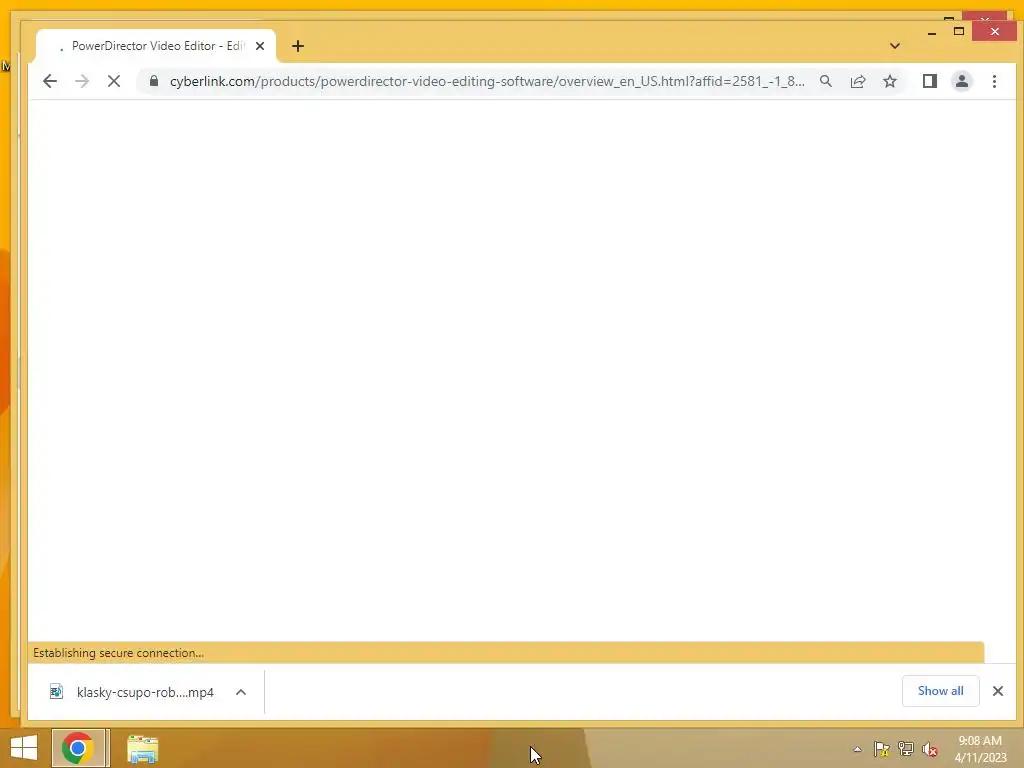The image size is (1024, 768).
Task: Open the Chrome profile avatar
Action: click(962, 81)
